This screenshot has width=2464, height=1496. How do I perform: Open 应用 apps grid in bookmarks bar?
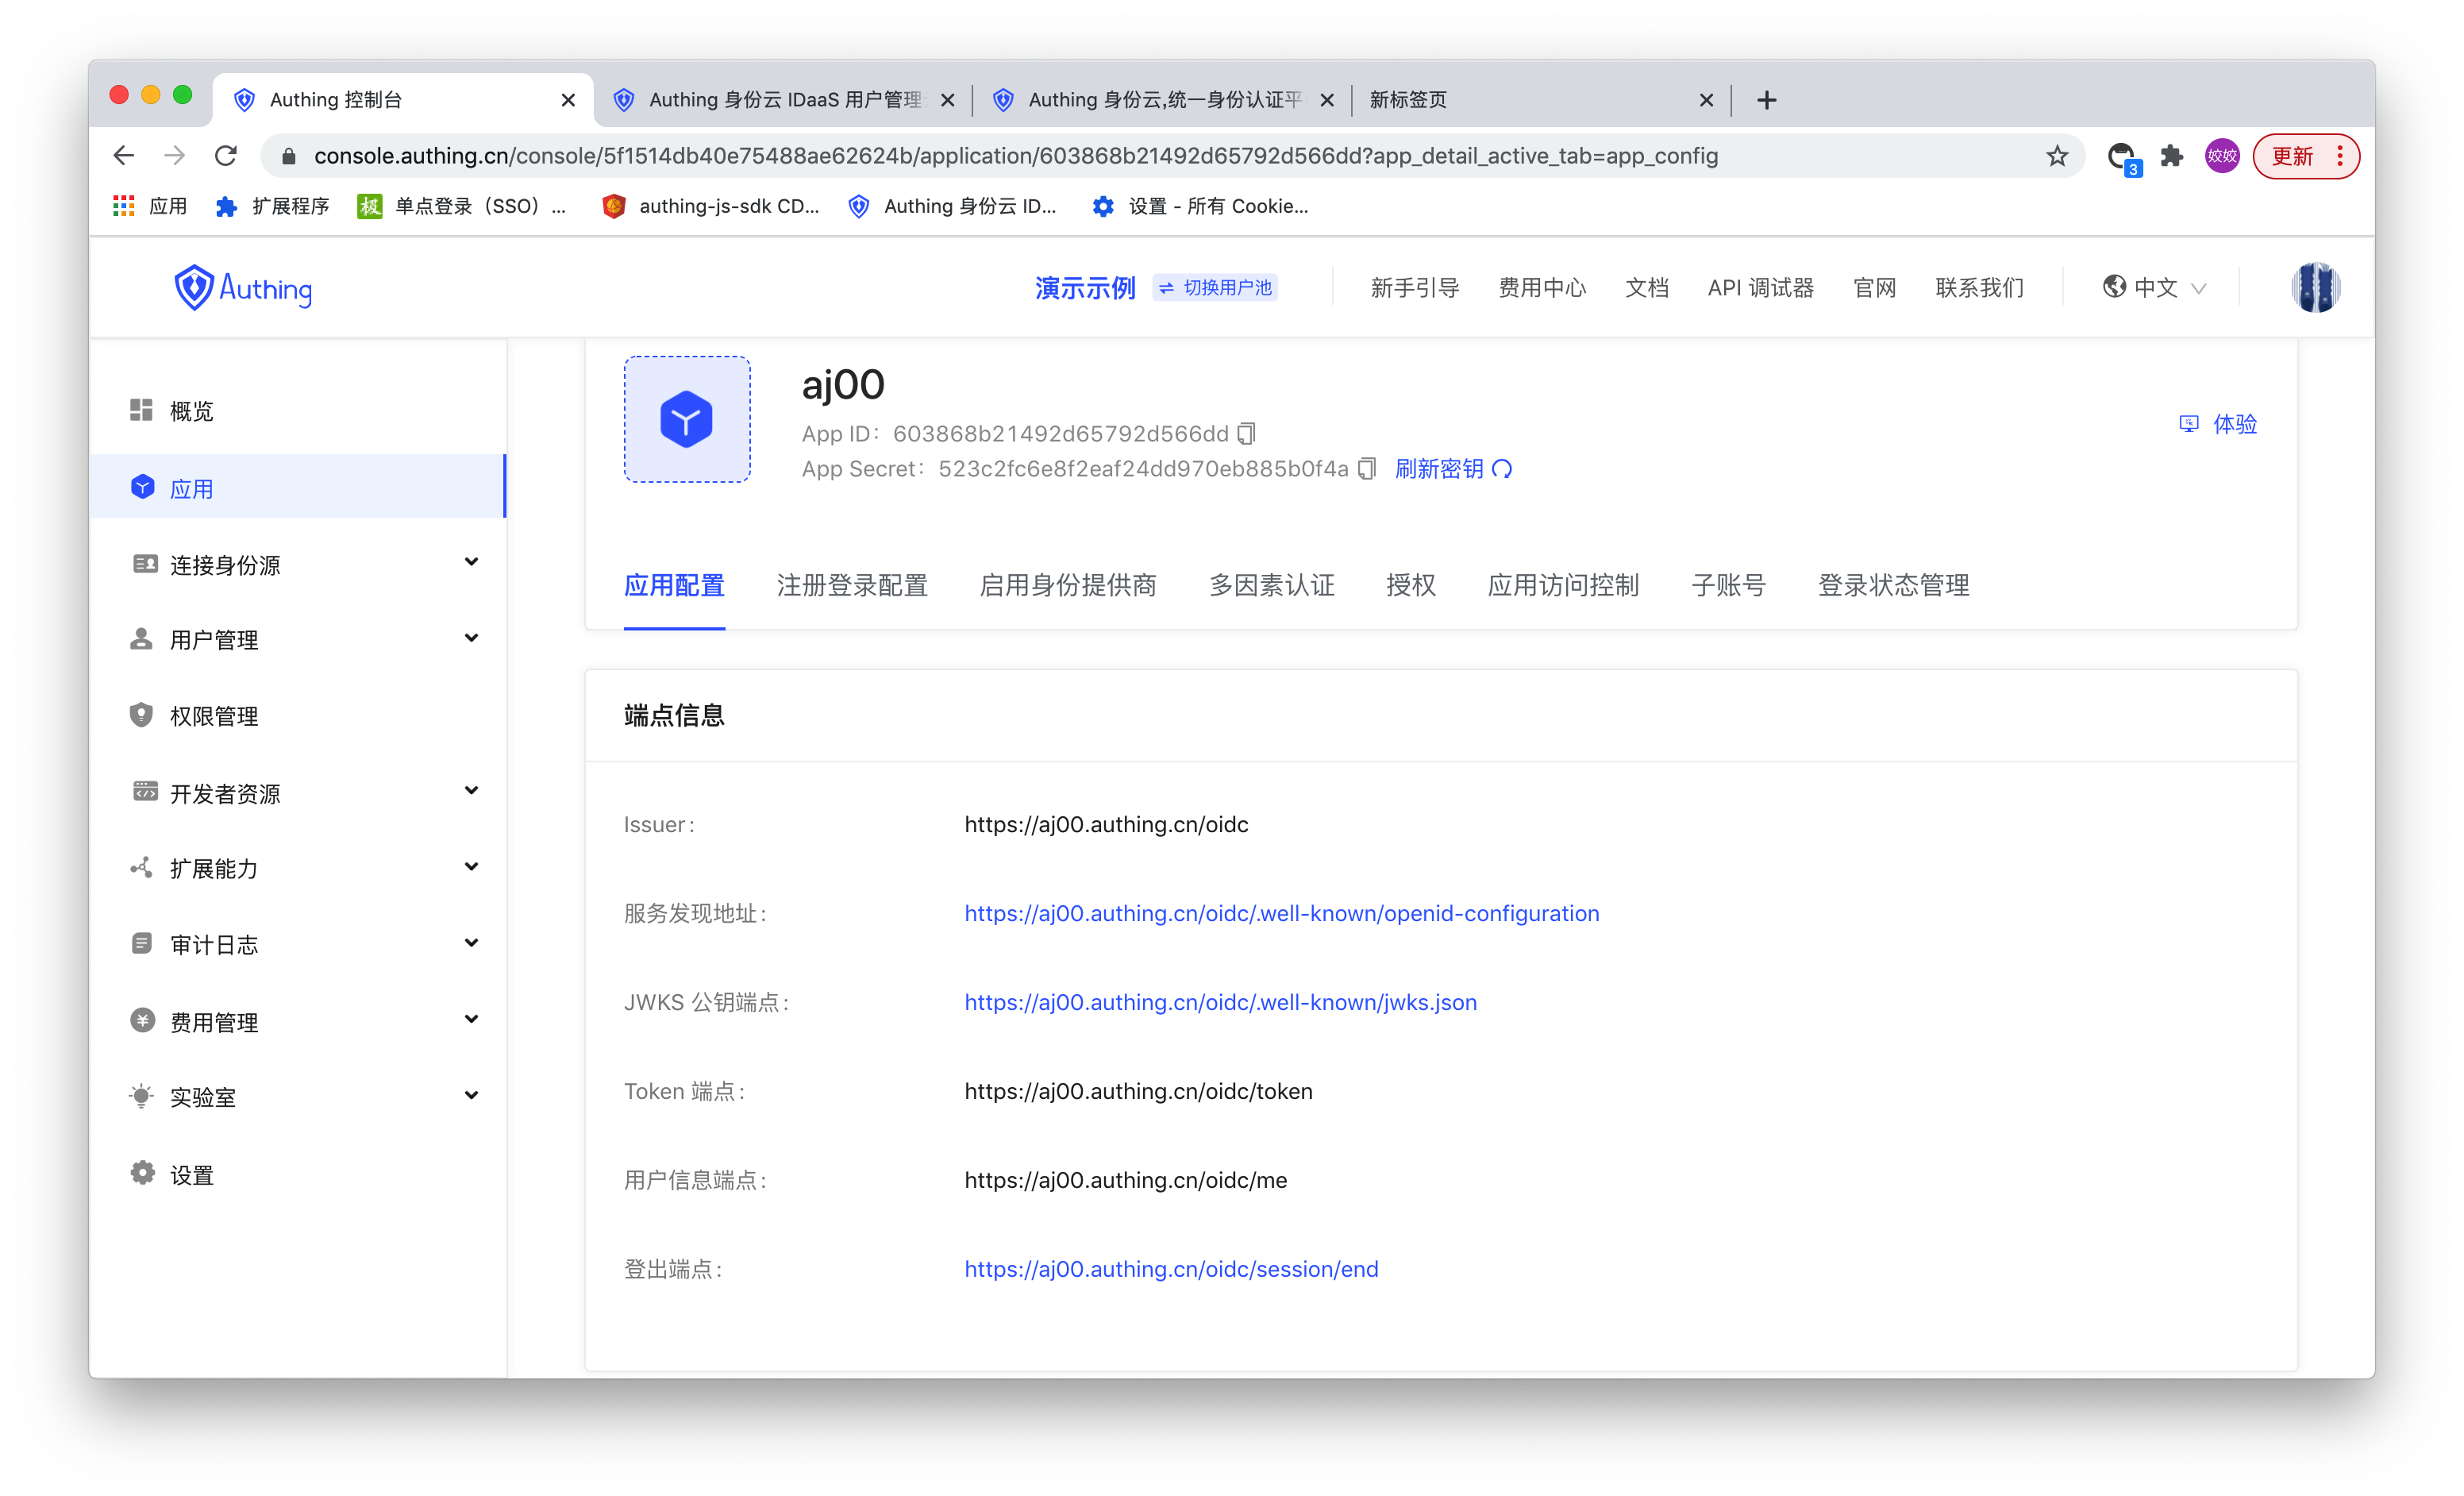point(150,206)
